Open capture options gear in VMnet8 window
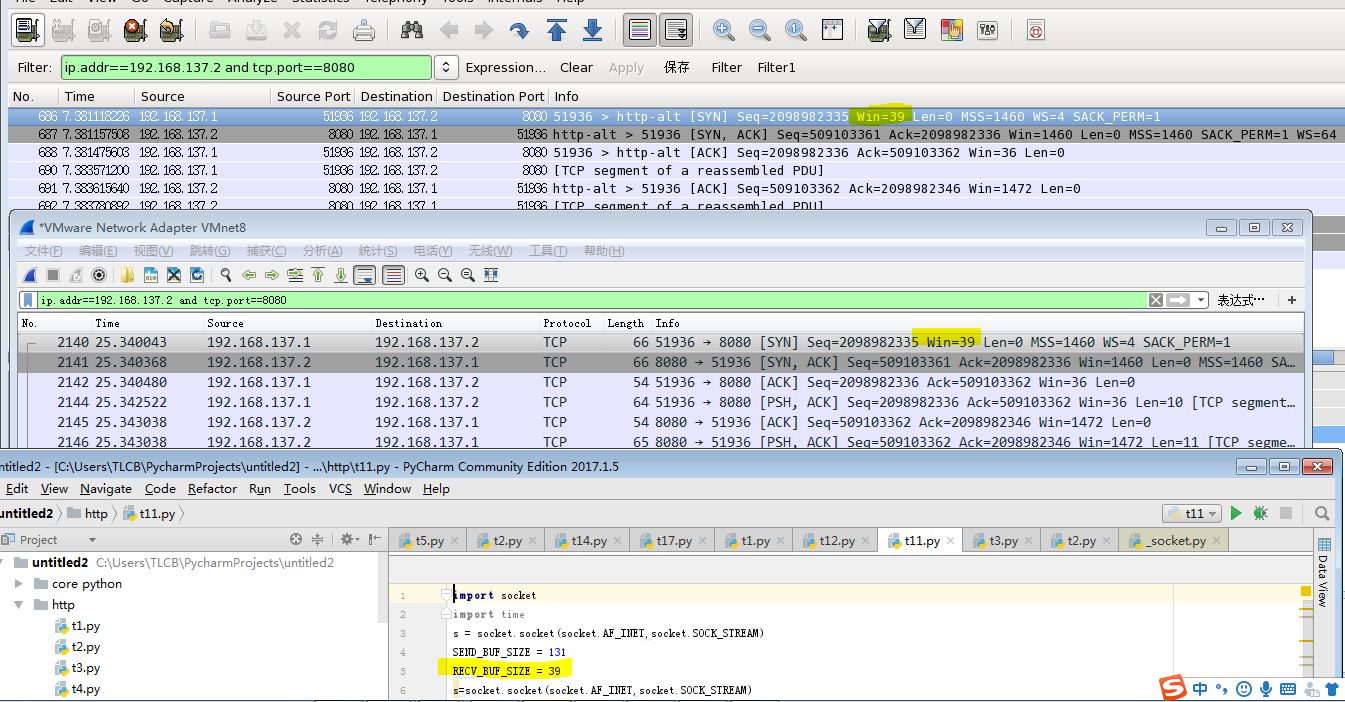The width and height of the screenshot is (1345, 702). 99,275
